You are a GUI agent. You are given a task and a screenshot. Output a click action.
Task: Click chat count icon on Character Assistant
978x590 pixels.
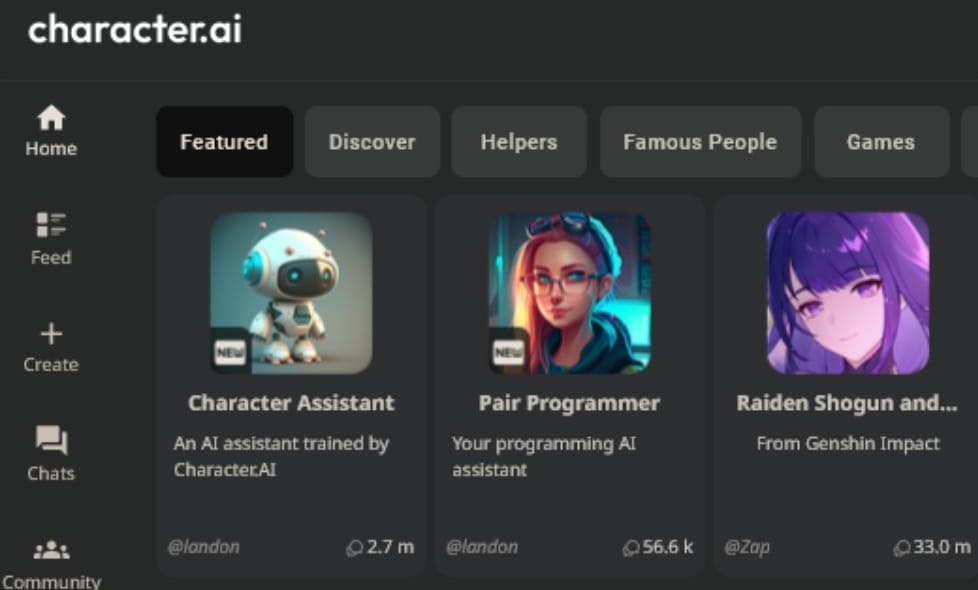[x=354, y=548]
